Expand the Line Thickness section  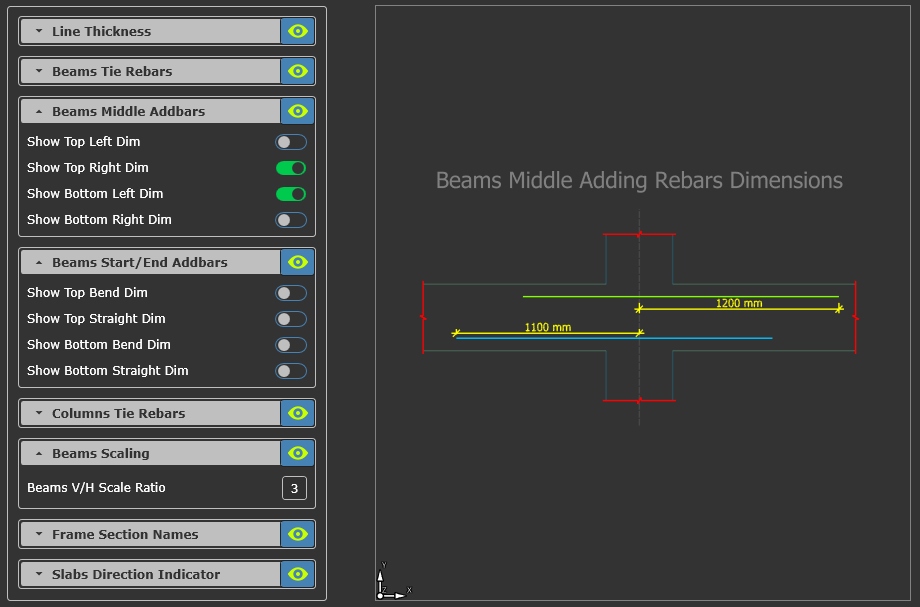tap(150, 31)
